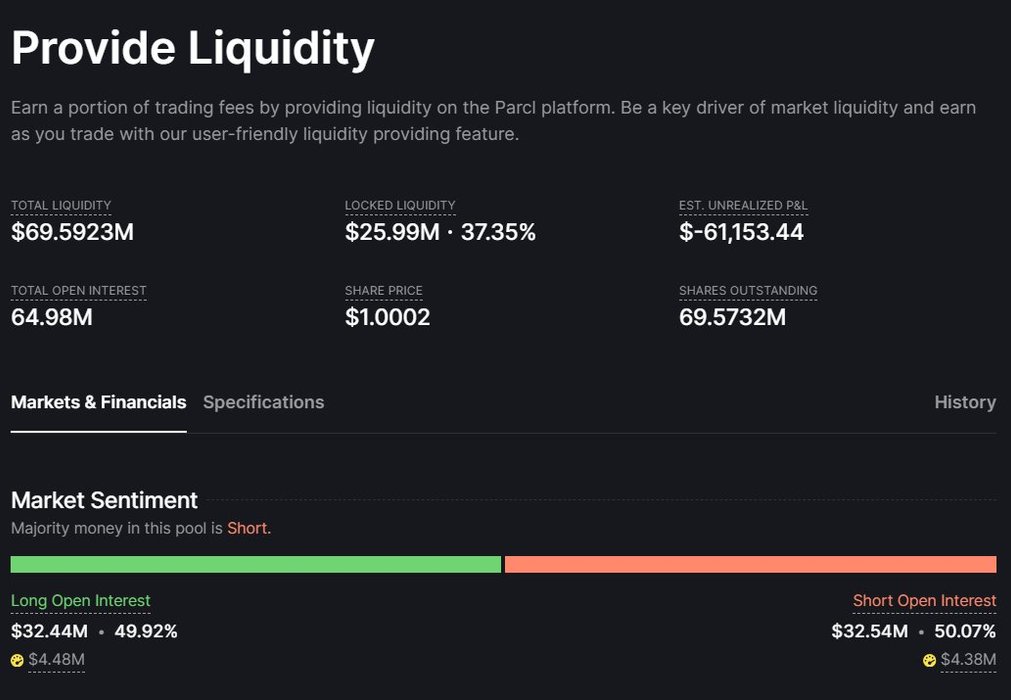Click the Shares Outstanding label

(748, 291)
